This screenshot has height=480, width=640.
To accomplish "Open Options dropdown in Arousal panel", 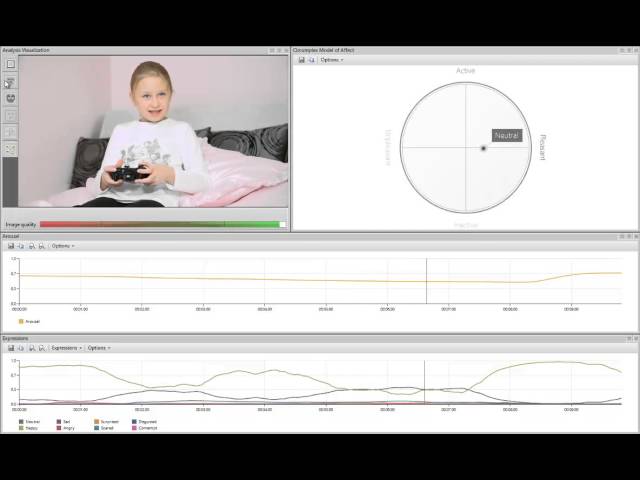I will click(x=62, y=246).
